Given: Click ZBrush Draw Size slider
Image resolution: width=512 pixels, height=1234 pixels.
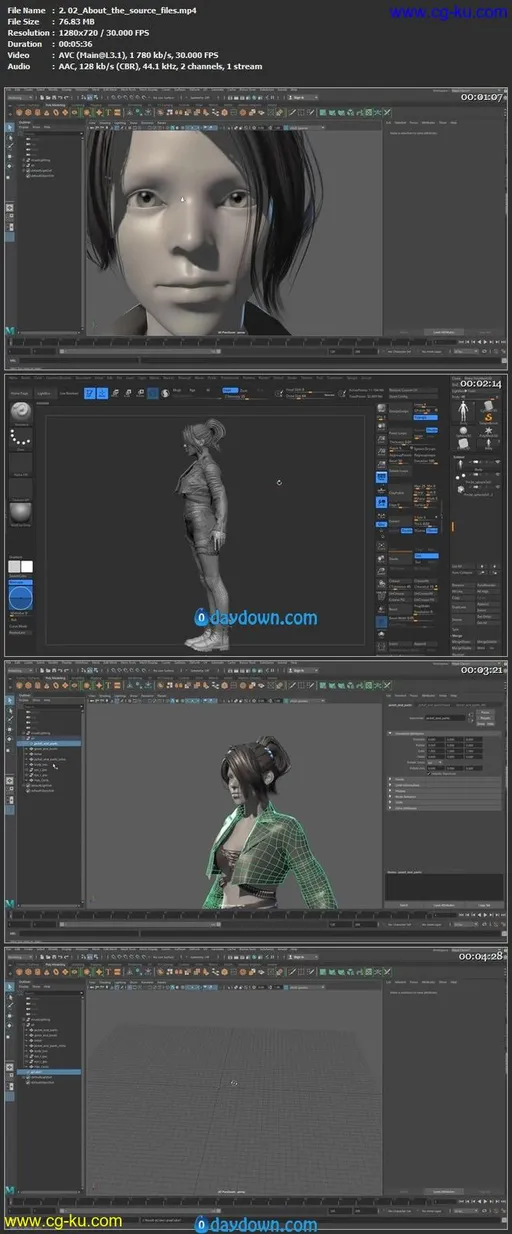Looking at the screenshot, I should [x=308, y=395].
